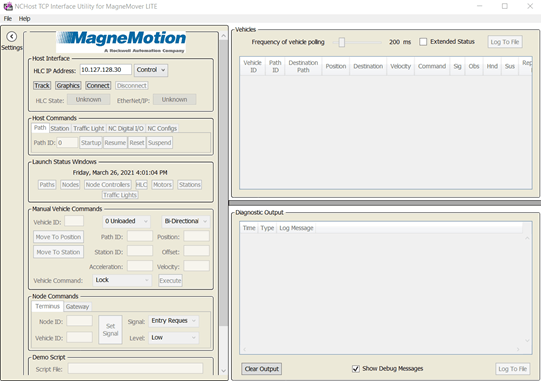The image size is (541, 381).
Task: Click the Reset button
Action: click(137, 143)
